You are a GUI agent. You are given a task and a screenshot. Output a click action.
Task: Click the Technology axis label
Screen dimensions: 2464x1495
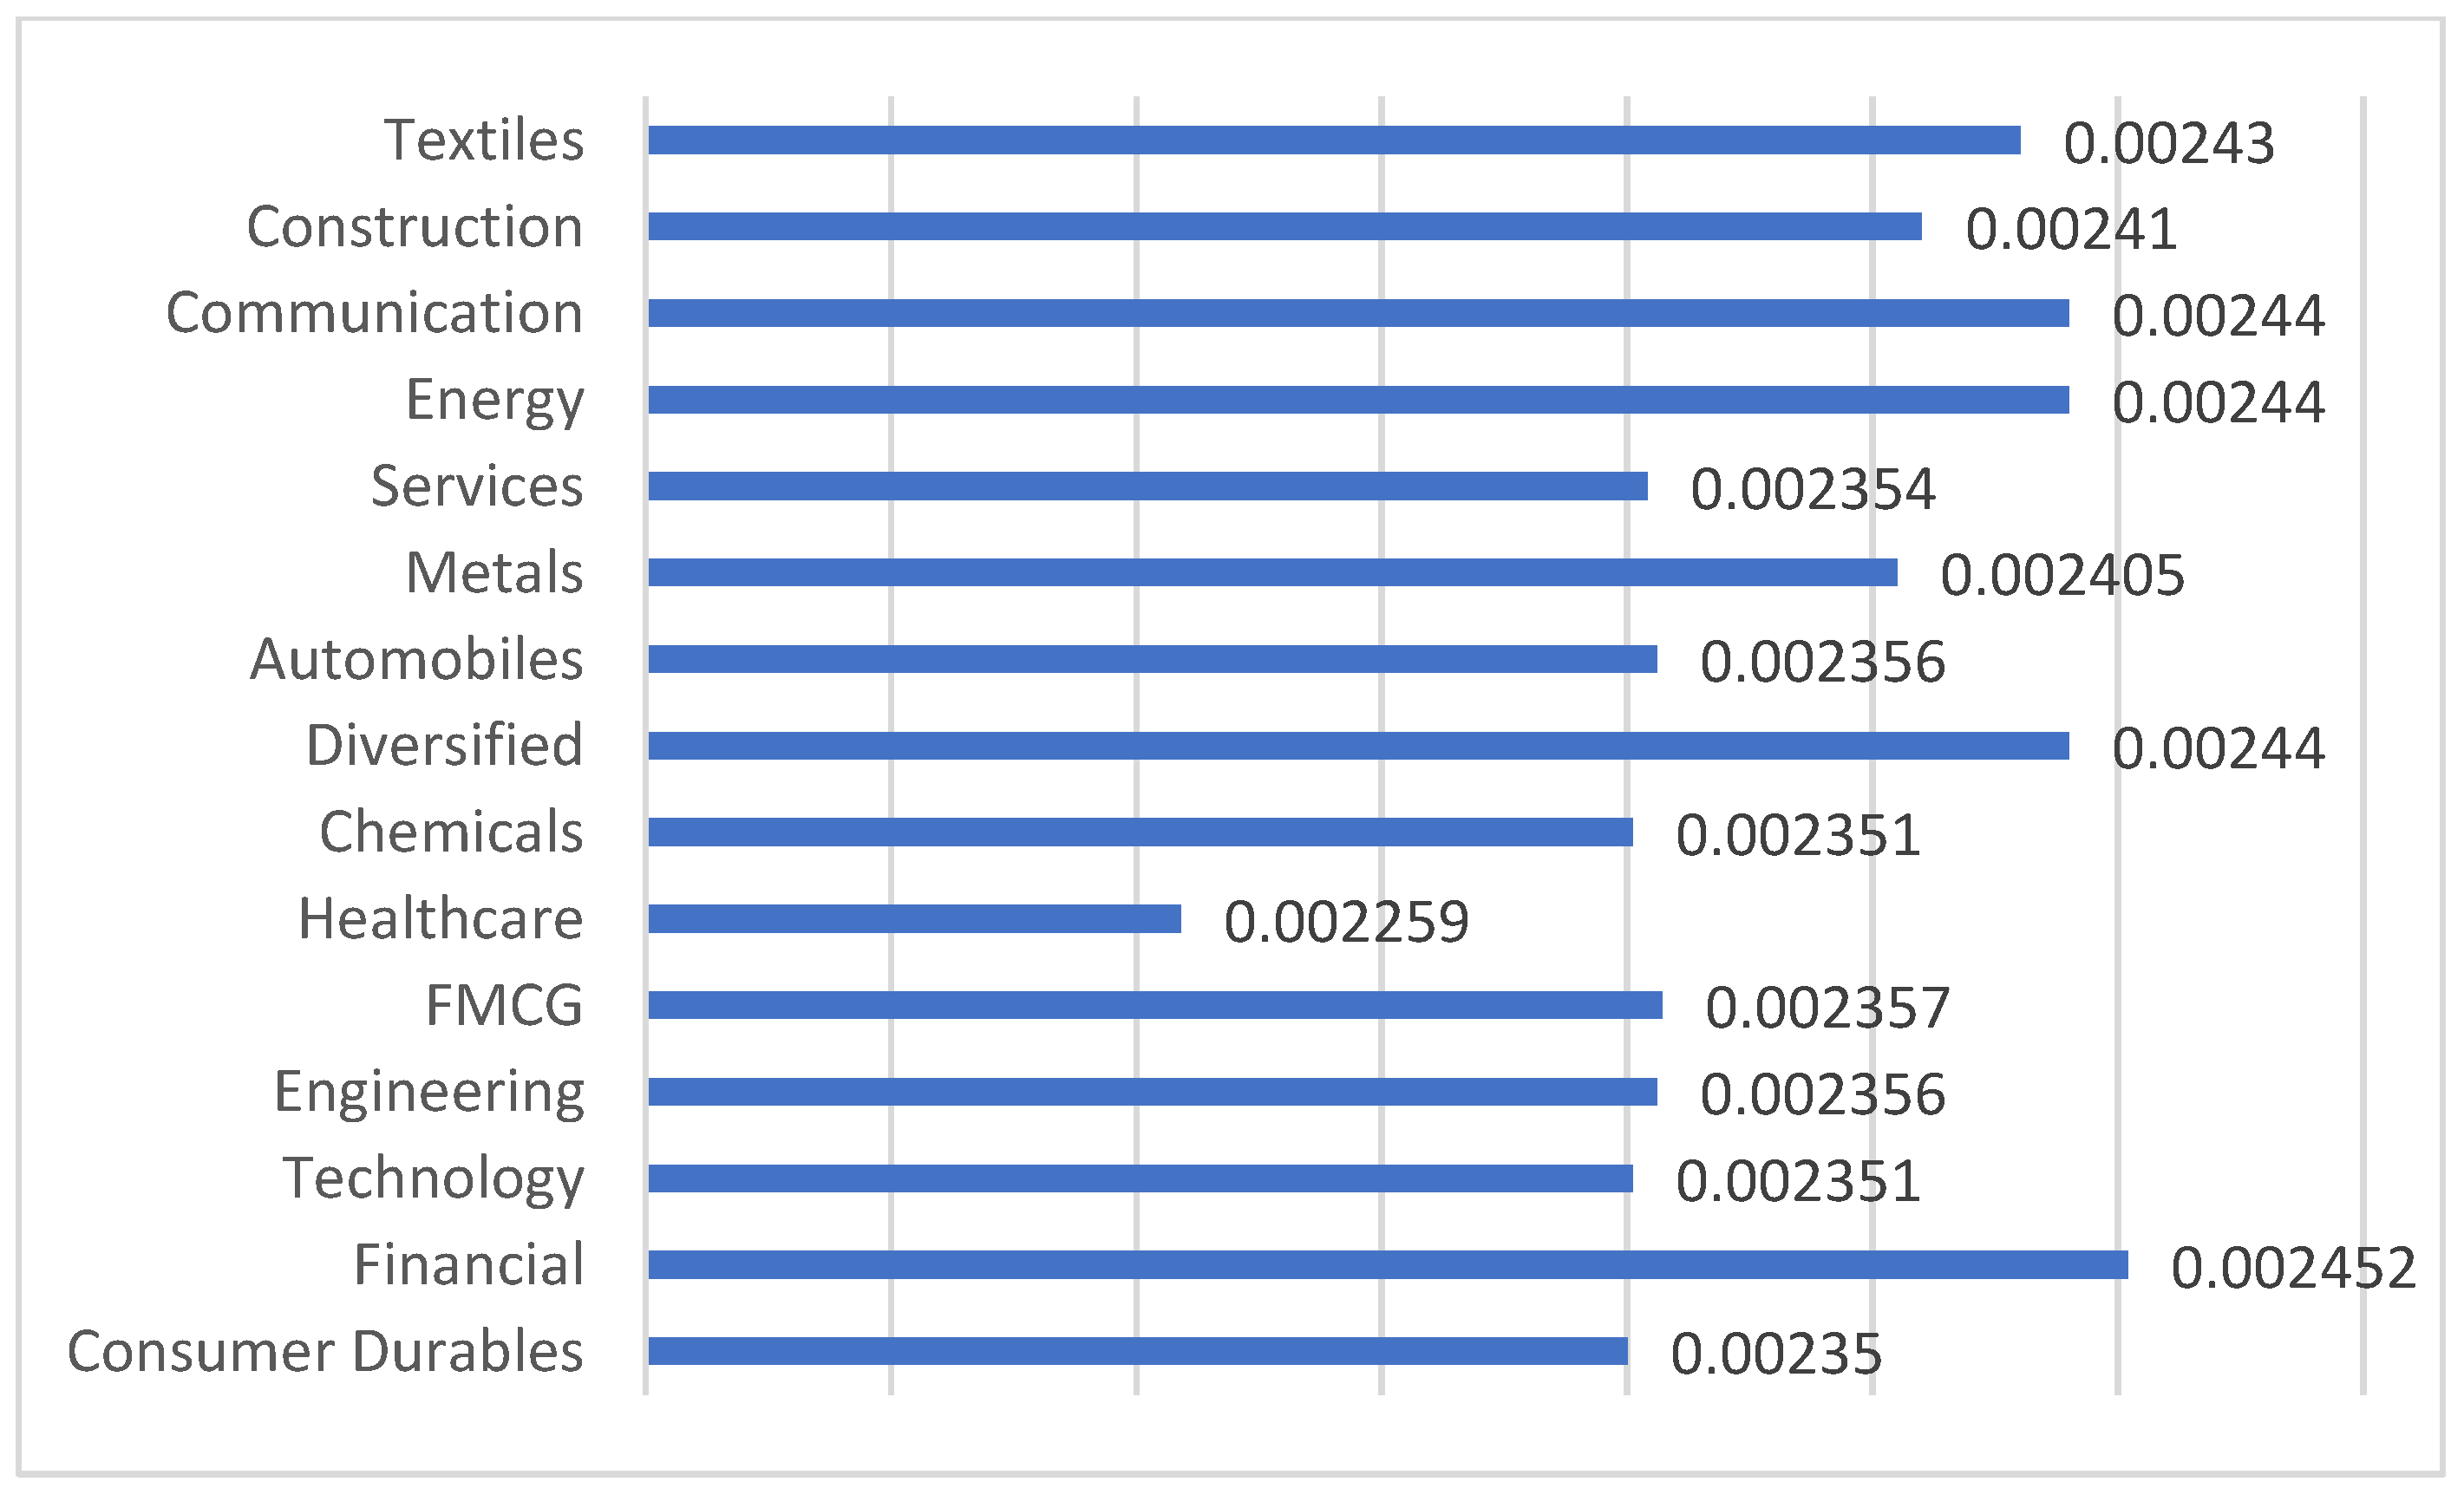(433, 1178)
